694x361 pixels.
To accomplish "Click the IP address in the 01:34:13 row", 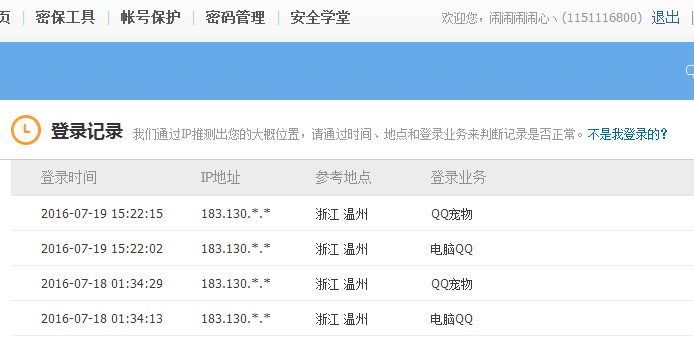I will coord(235,319).
